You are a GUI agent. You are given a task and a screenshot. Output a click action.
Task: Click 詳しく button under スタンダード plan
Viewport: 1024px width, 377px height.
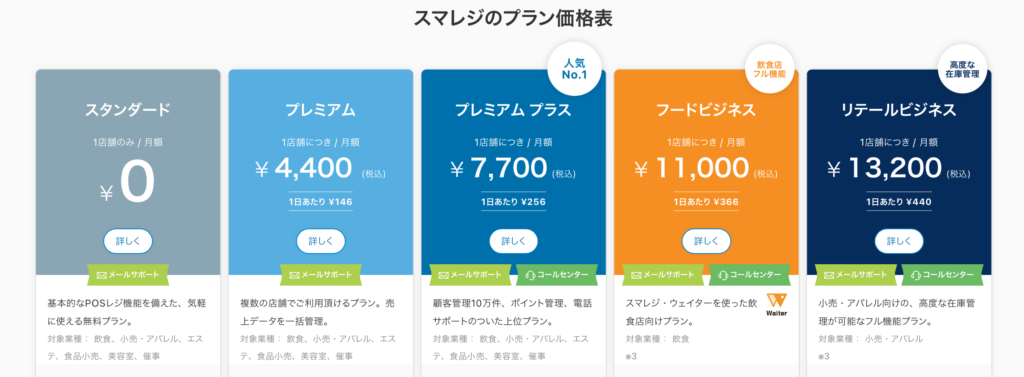[x=128, y=241]
